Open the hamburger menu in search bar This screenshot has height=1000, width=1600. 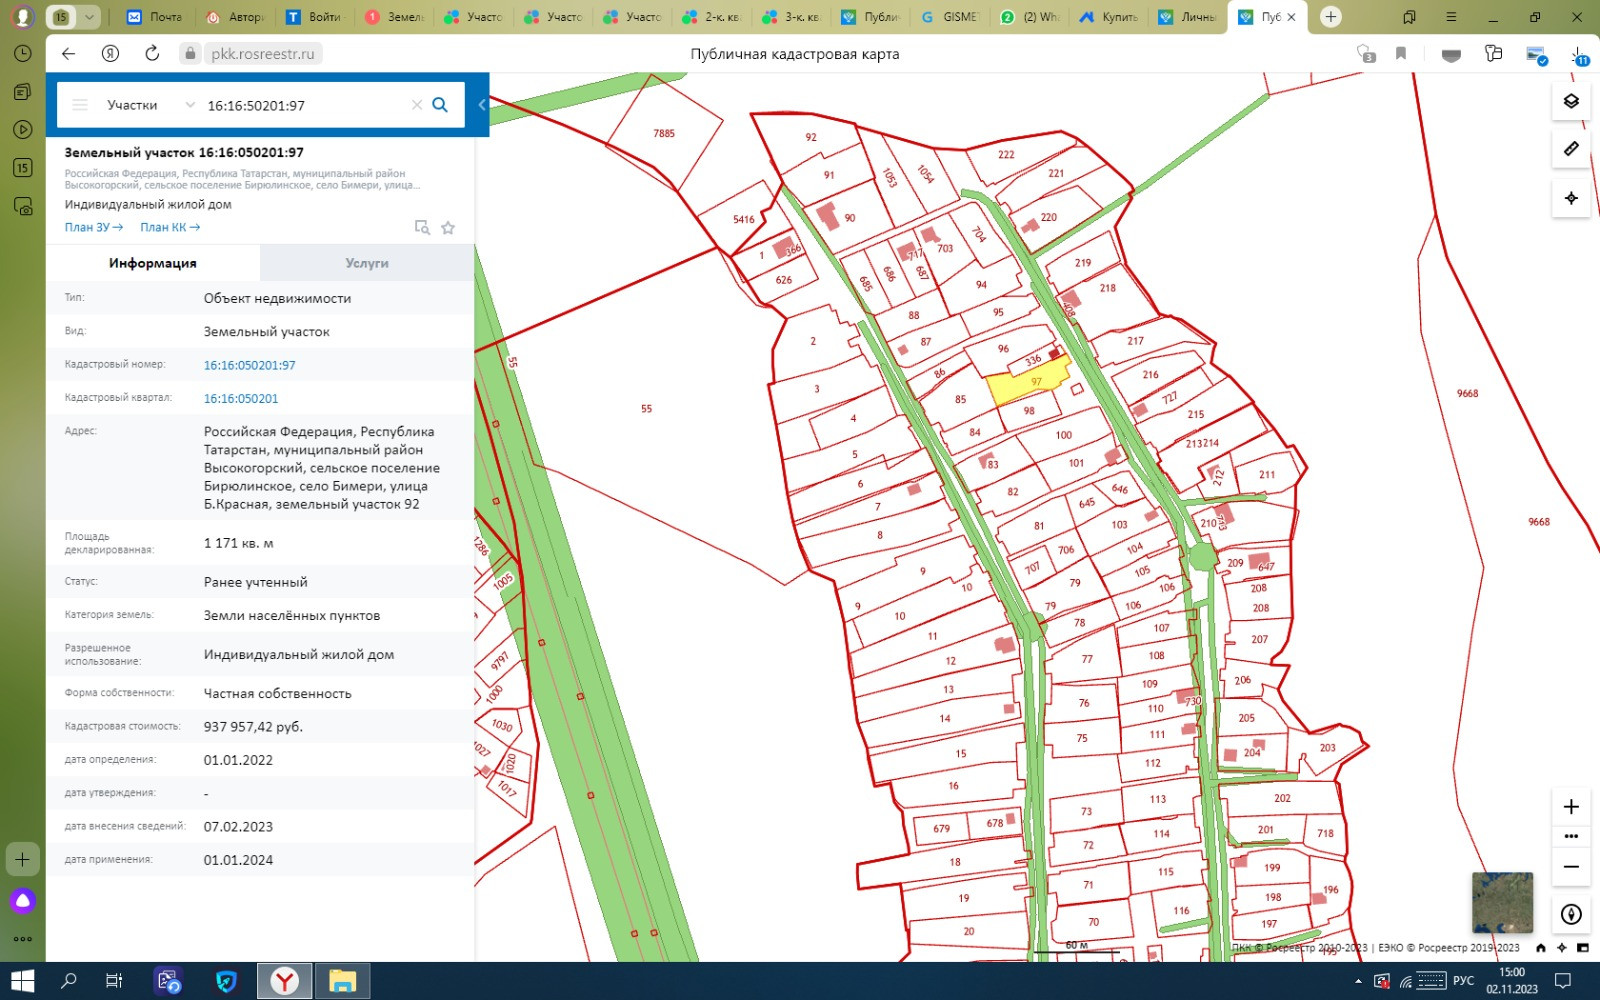[81, 105]
